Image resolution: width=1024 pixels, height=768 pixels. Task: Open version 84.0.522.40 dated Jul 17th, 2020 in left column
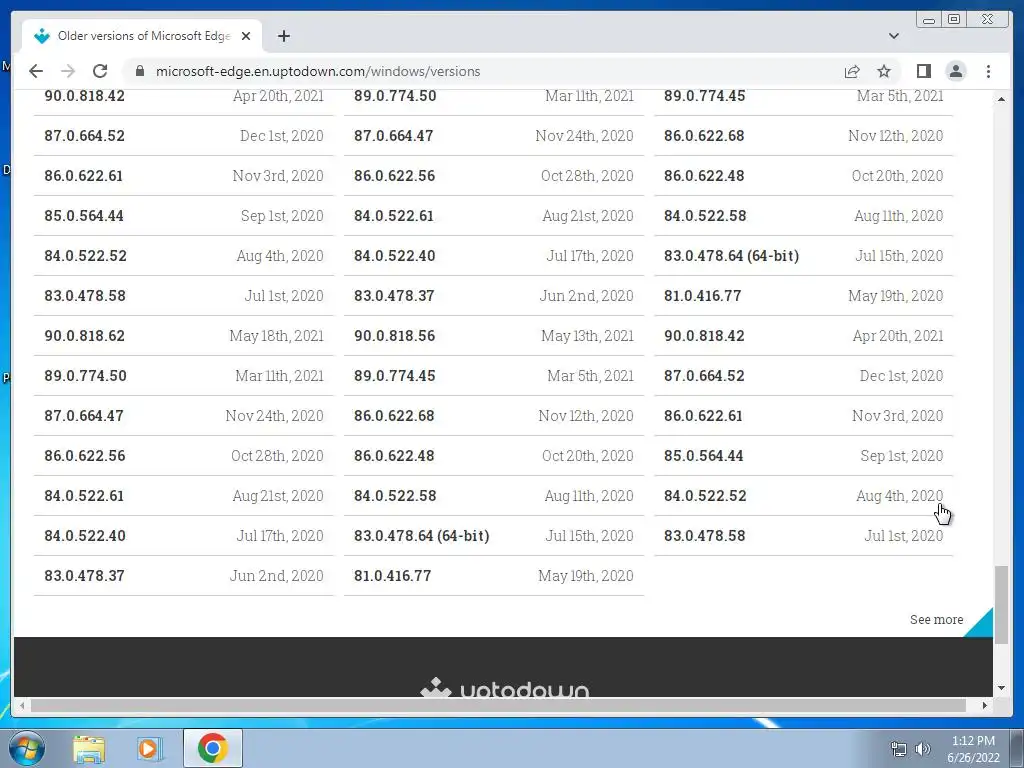[x=184, y=536]
